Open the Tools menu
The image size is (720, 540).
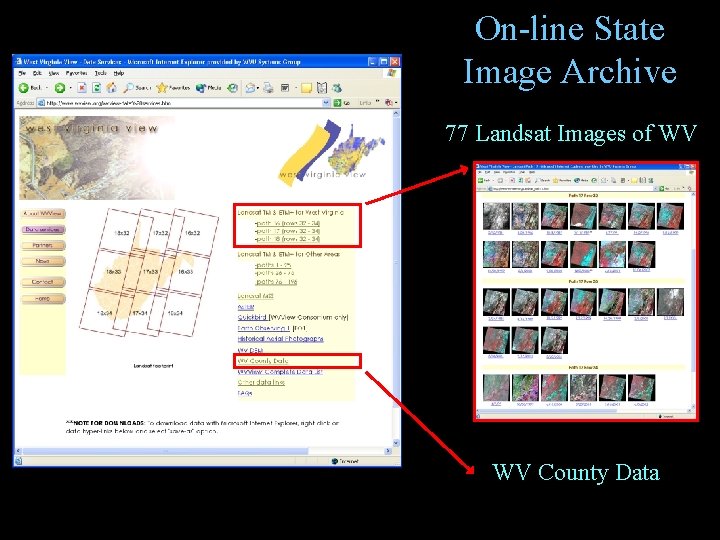point(101,73)
